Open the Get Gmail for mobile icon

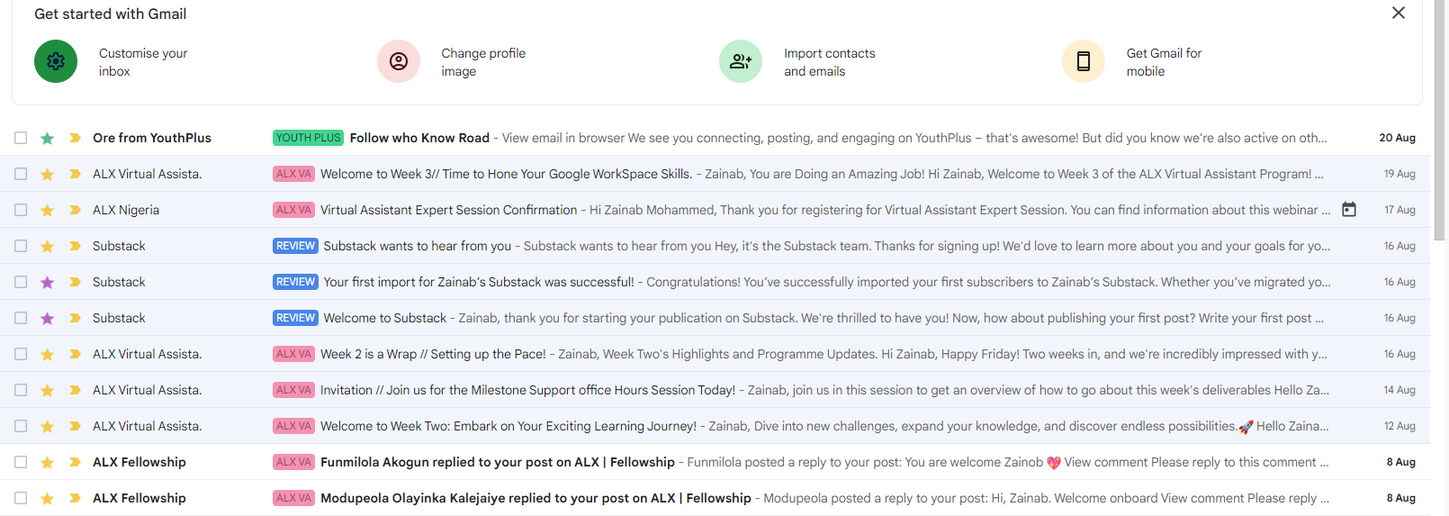(1083, 62)
